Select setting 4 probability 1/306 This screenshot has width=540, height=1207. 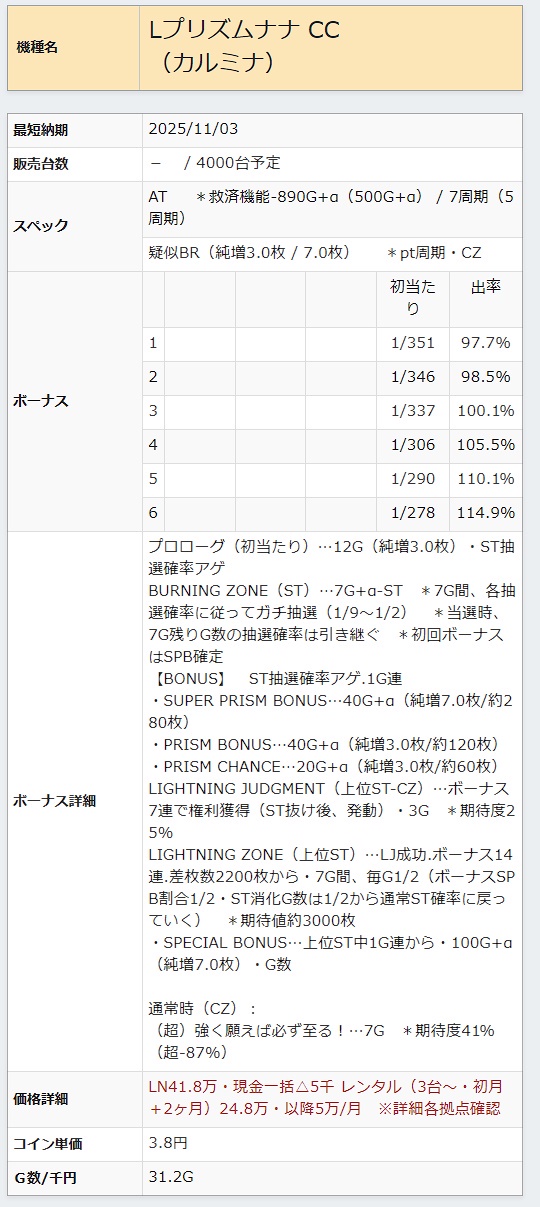point(413,445)
